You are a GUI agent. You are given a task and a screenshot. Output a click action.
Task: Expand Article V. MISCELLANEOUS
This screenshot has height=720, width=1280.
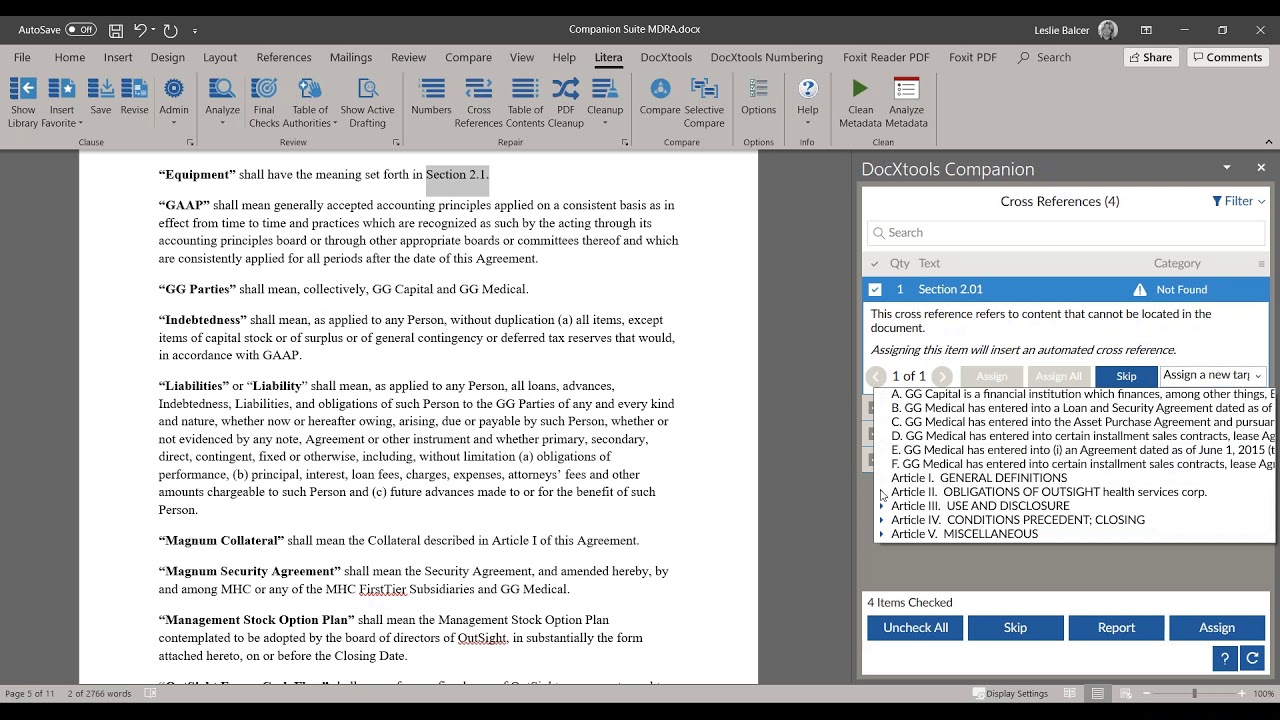pyautogui.click(x=881, y=534)
